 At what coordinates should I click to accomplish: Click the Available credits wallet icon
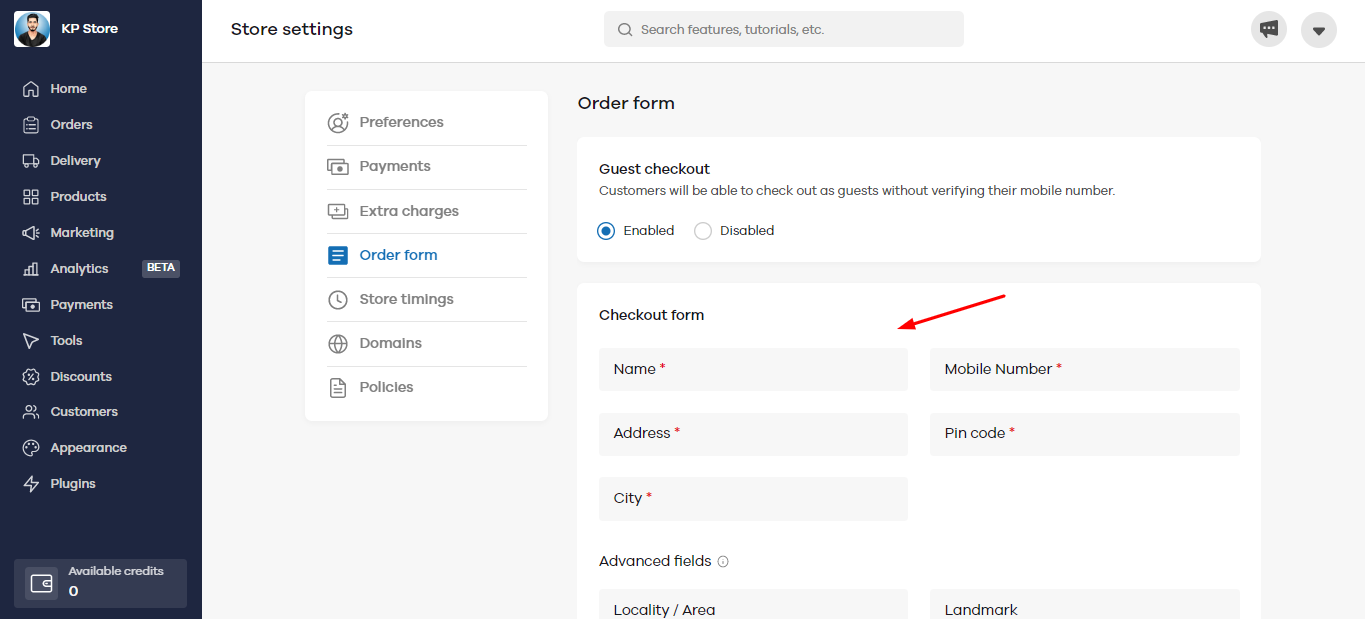[x=42, y=583]
